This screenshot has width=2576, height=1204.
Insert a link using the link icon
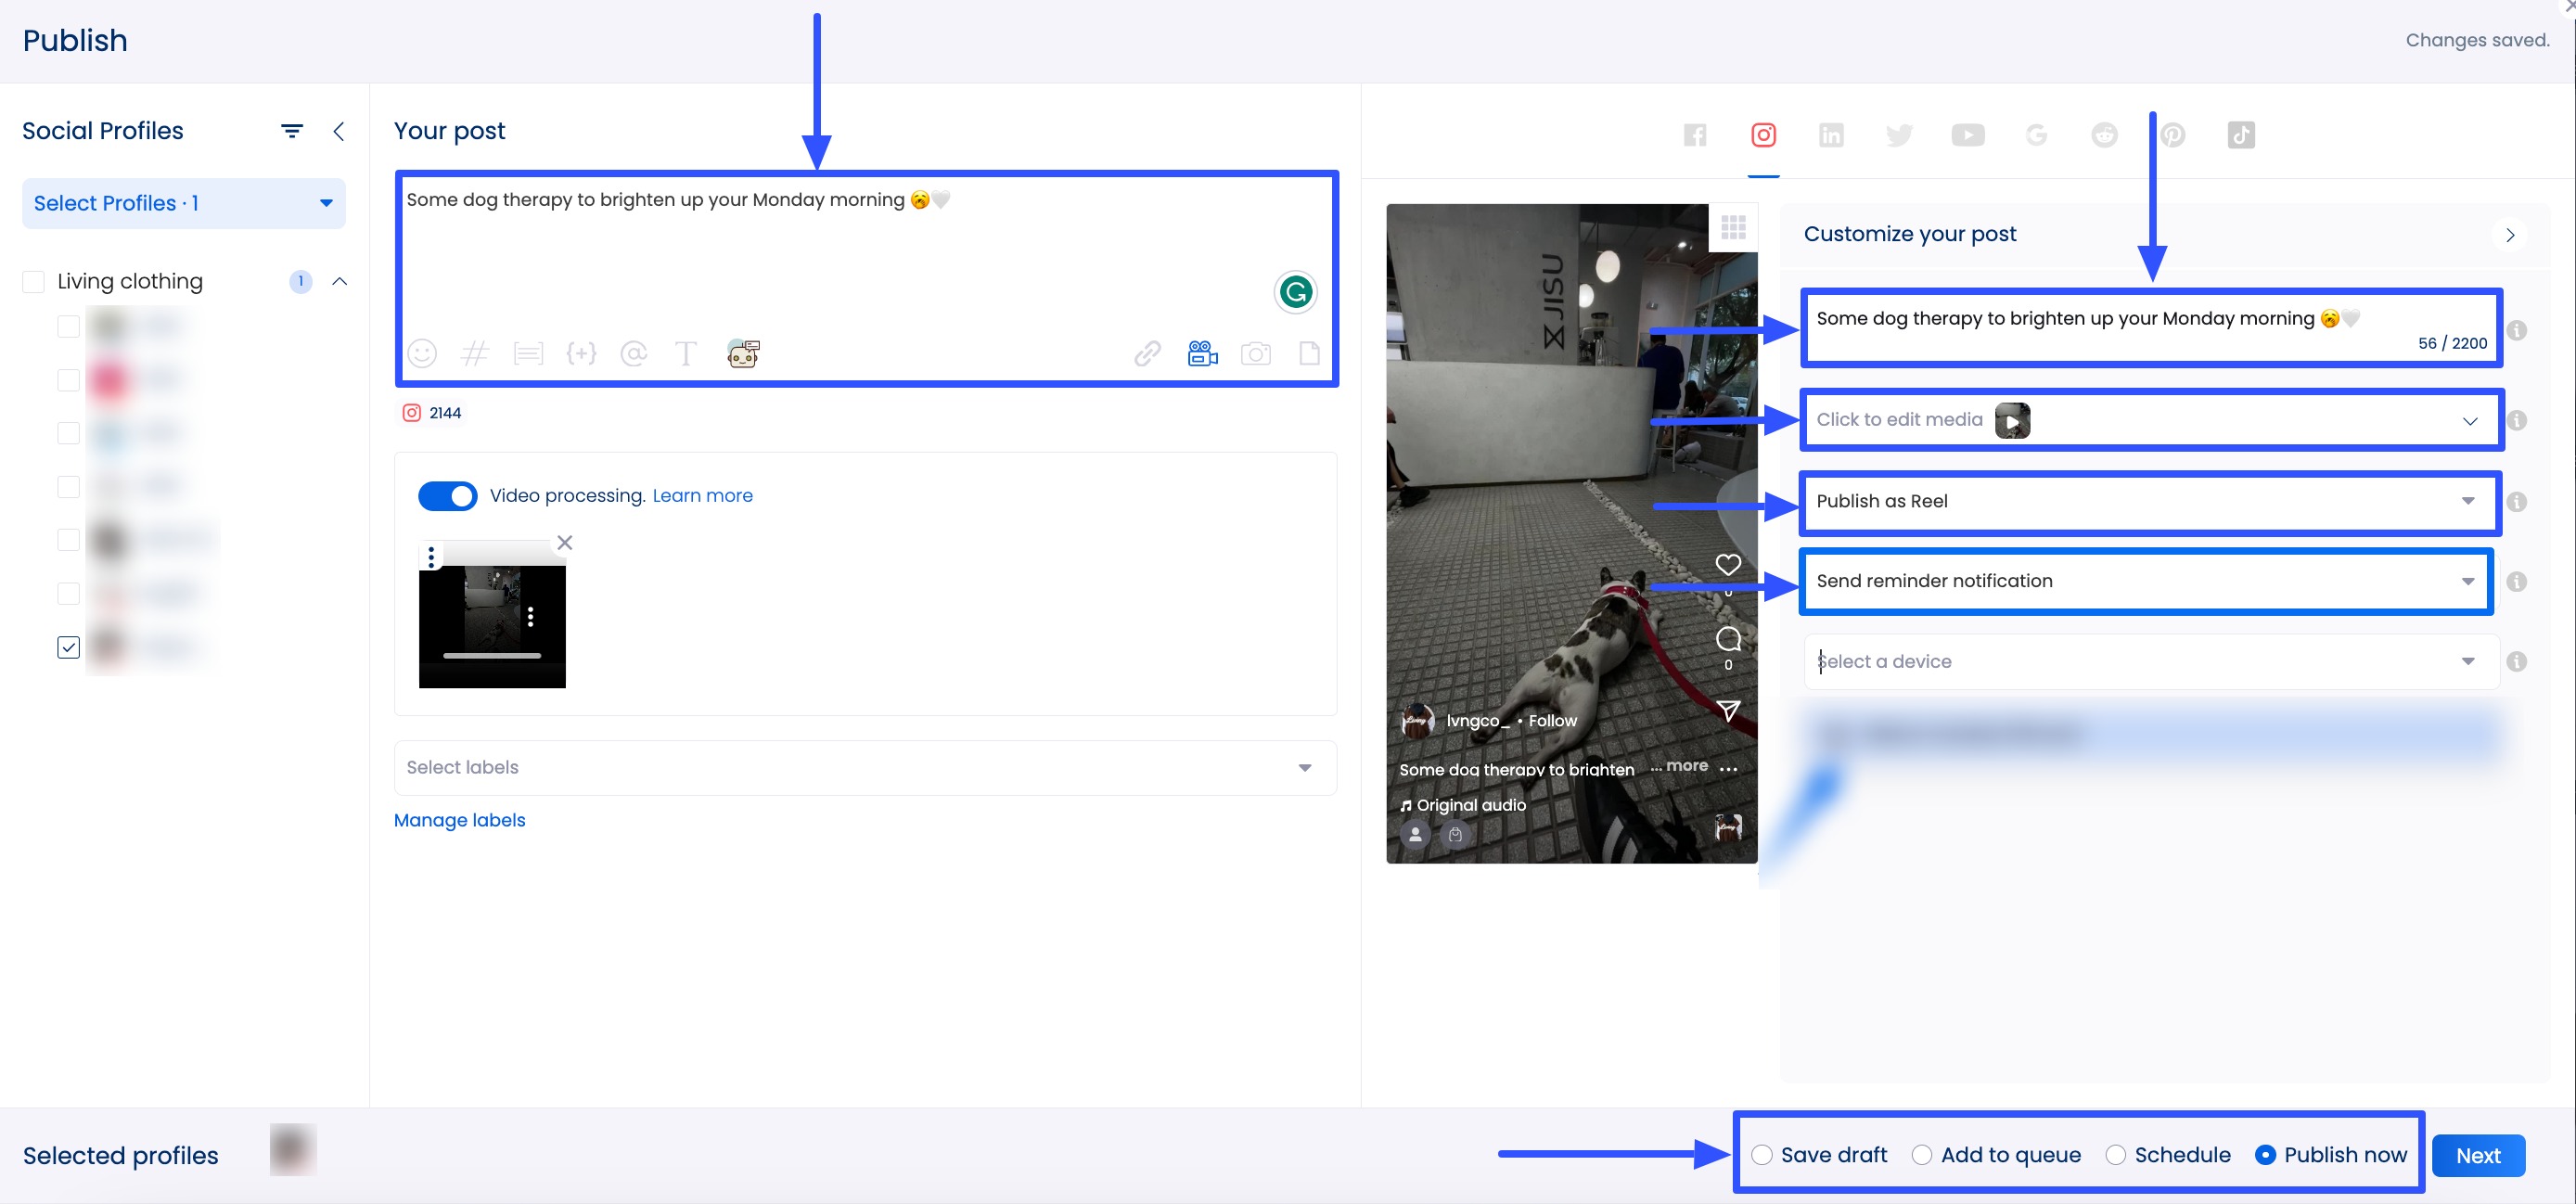click(x=1147, y=353)
